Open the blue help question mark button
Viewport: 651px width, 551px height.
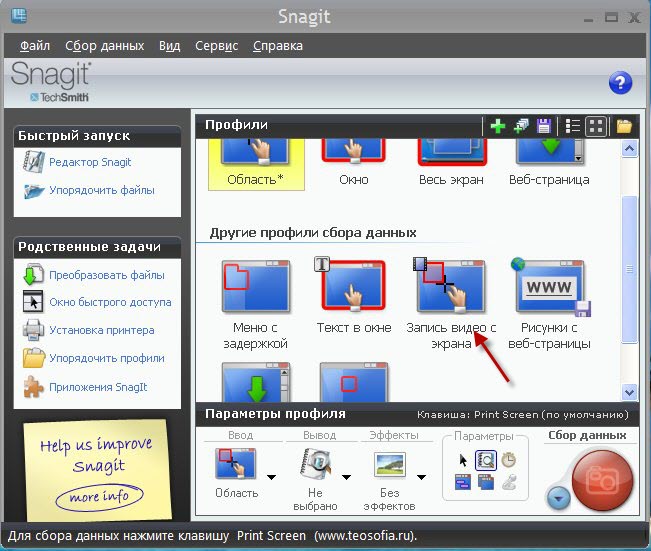click(x=620, y=83)
